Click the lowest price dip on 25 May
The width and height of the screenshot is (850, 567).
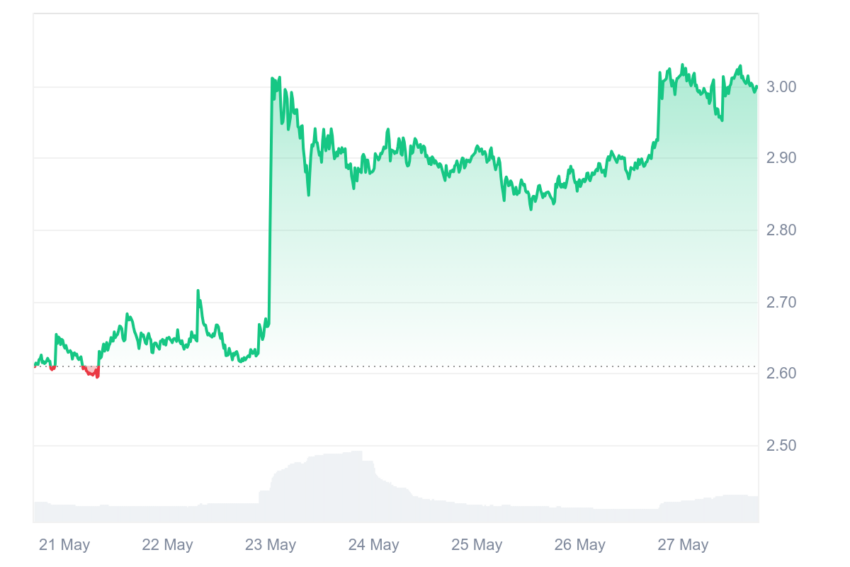click(531, 208)
